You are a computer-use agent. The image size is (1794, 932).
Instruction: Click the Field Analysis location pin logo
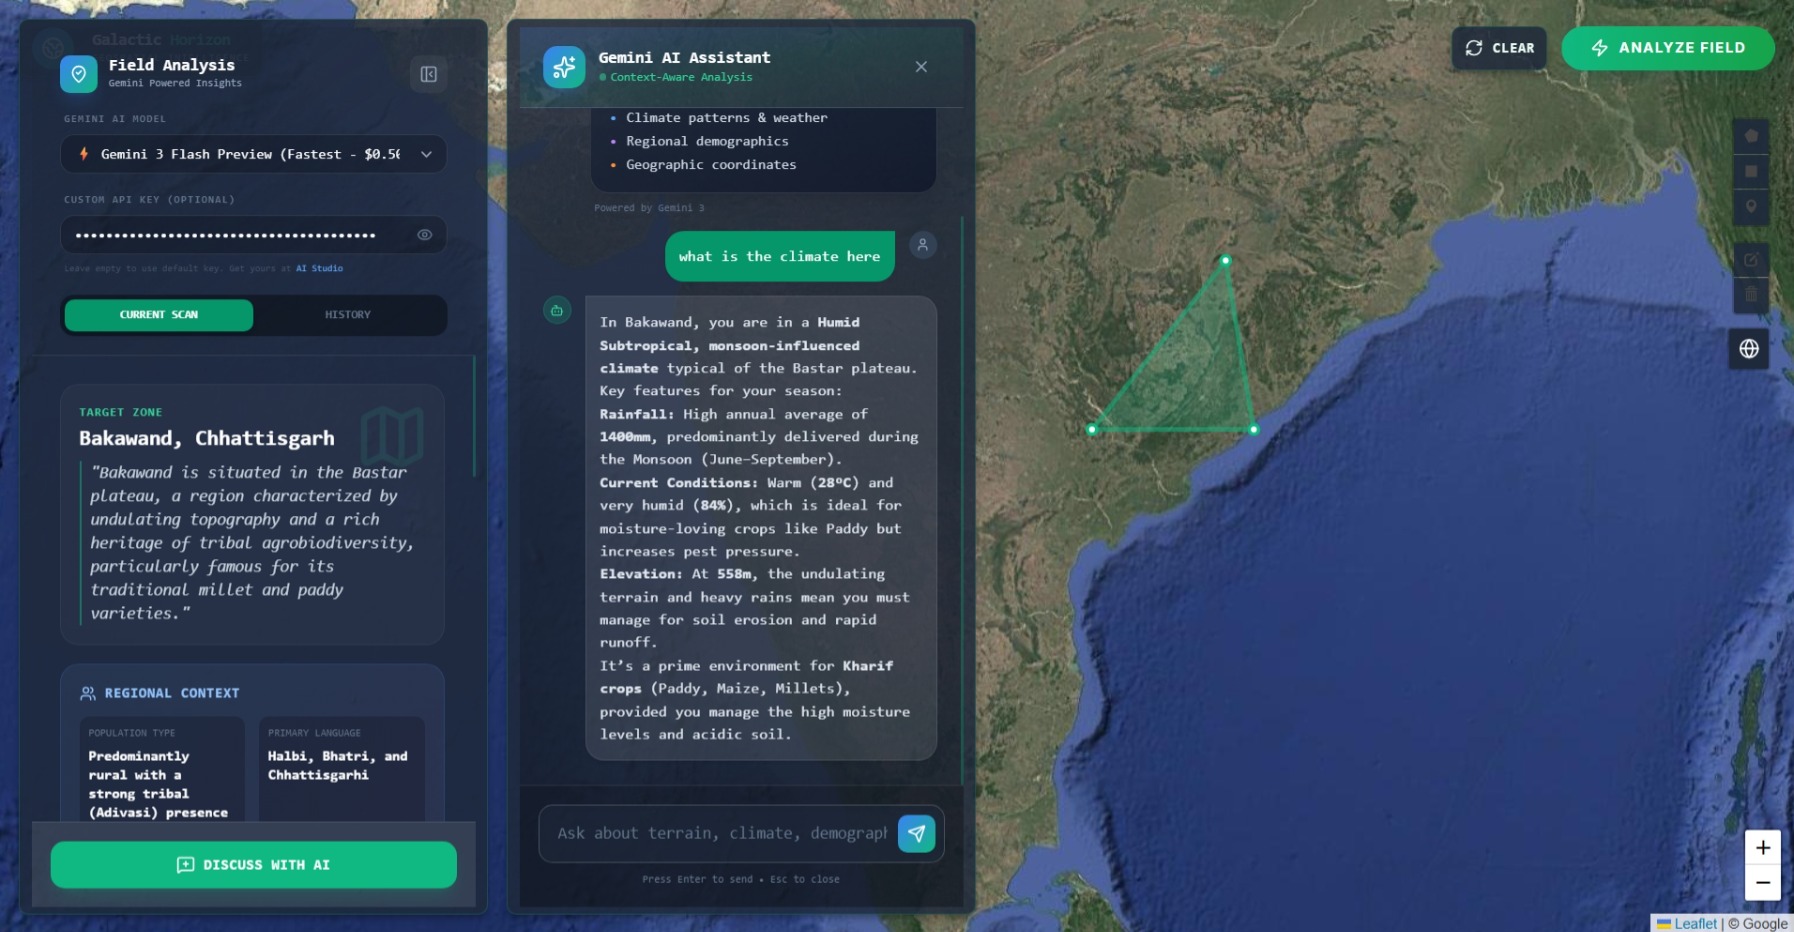79,74
